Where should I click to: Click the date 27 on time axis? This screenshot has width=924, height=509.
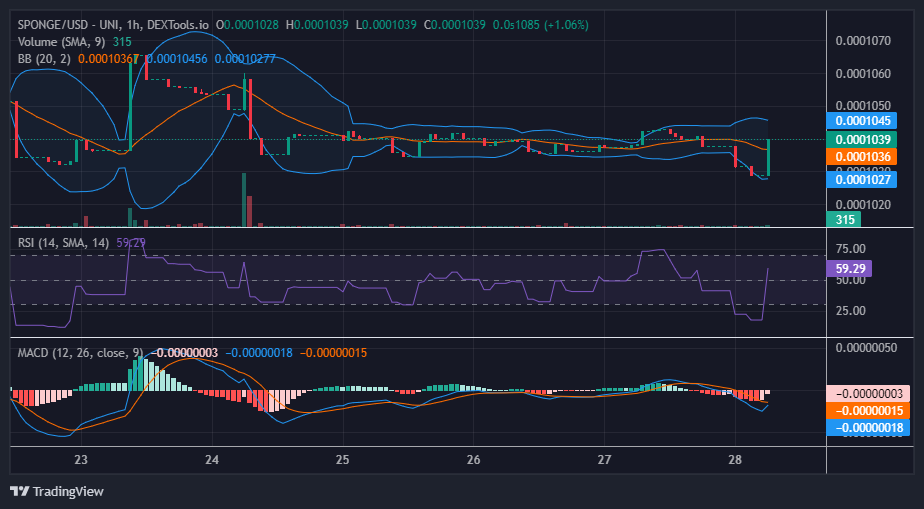coord(605,460)
